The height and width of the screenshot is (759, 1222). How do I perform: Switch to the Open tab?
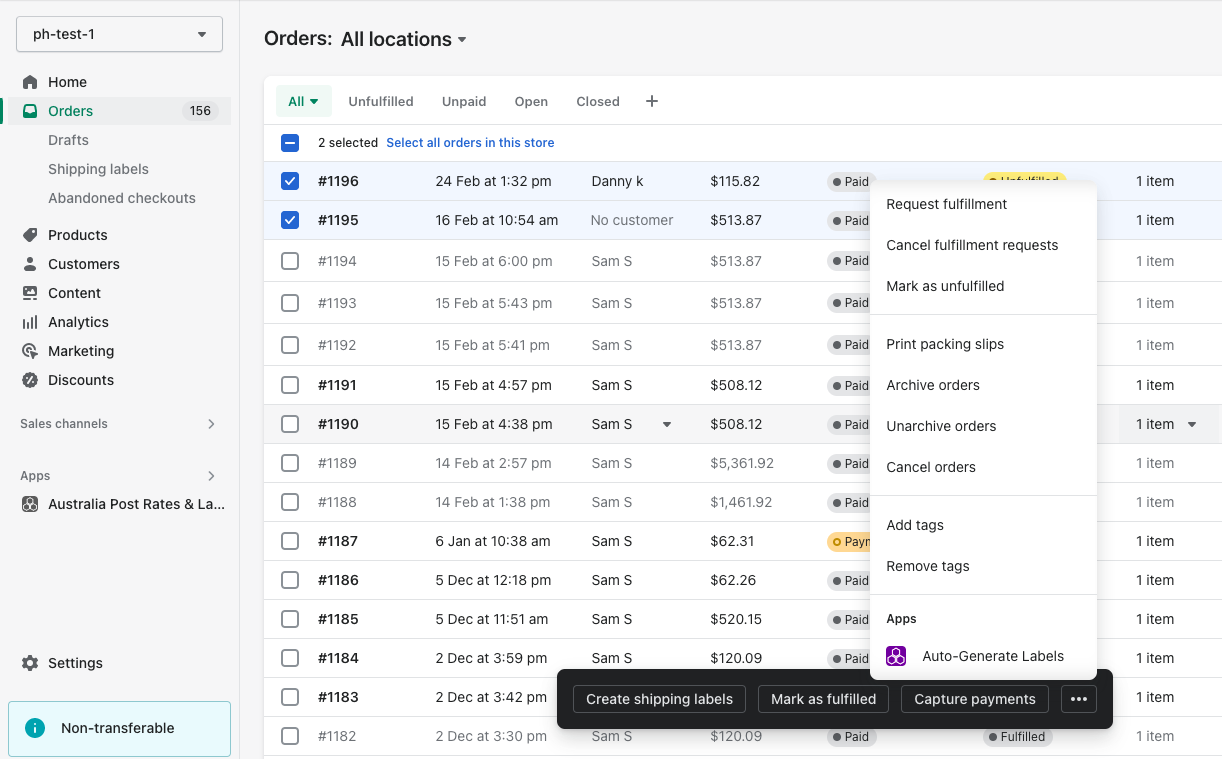point(531,101)
